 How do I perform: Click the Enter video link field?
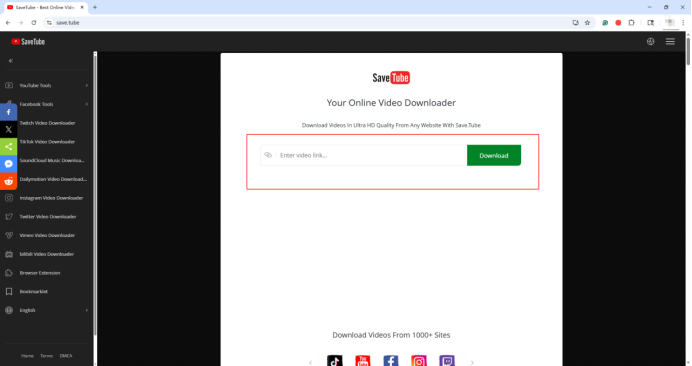(364, 155)
